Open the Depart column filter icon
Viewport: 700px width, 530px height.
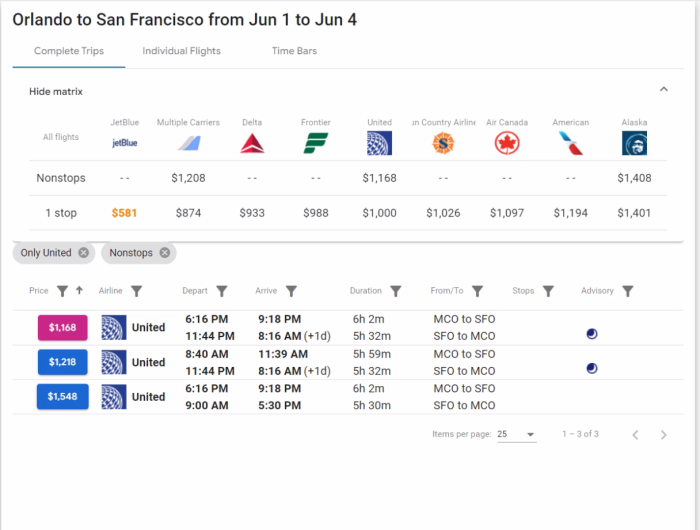(x=222, y=291)
